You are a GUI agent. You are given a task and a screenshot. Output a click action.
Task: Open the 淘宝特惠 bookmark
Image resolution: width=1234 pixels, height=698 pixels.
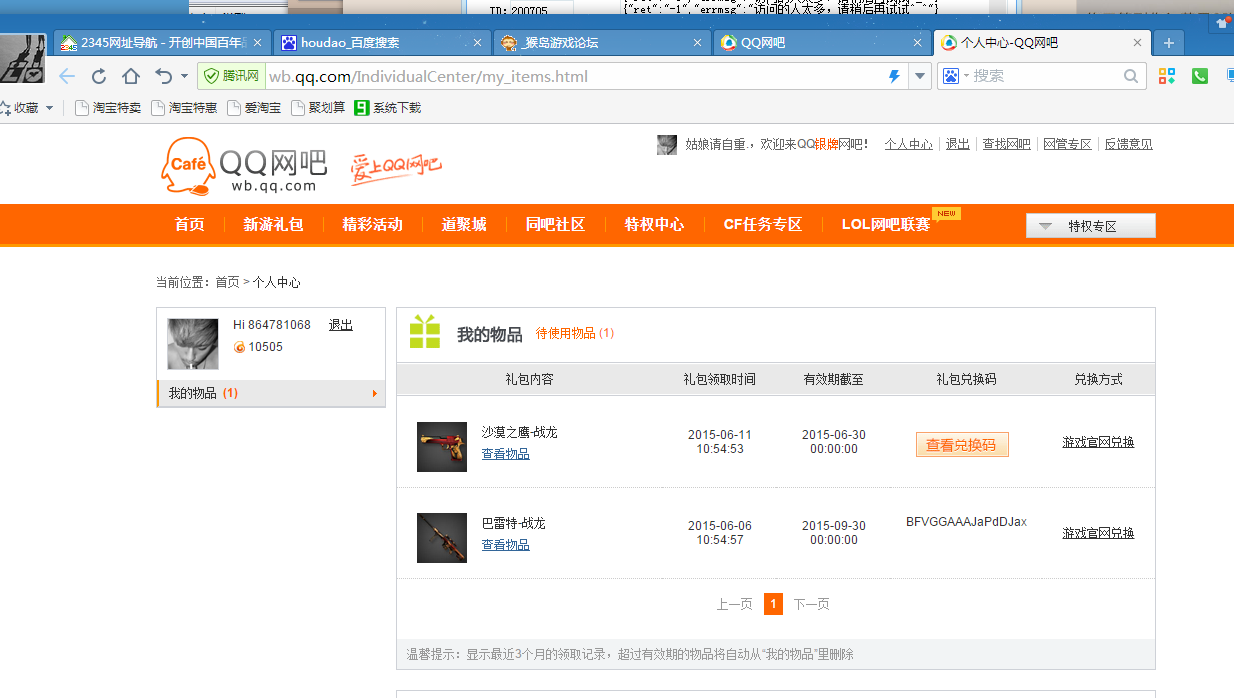click(184, 108)
